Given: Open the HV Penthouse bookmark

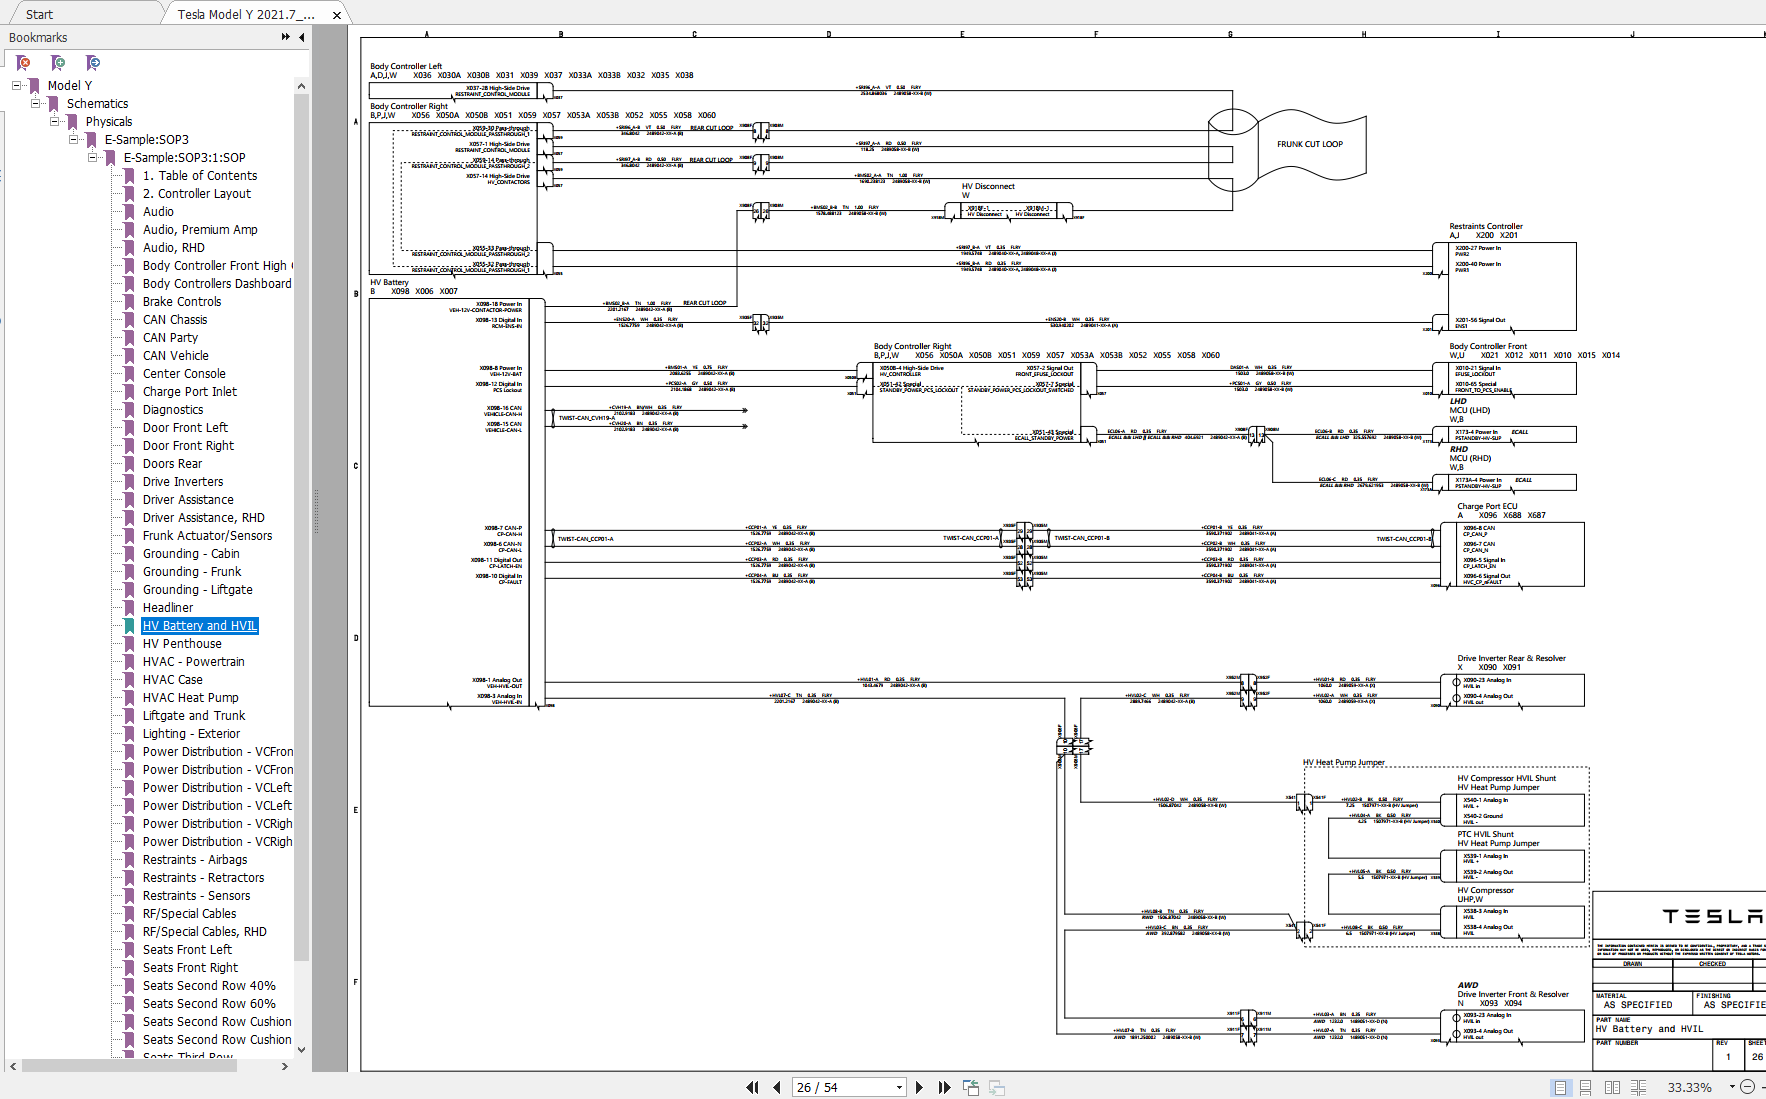Looking at the screenshot, I should [182, 643].
